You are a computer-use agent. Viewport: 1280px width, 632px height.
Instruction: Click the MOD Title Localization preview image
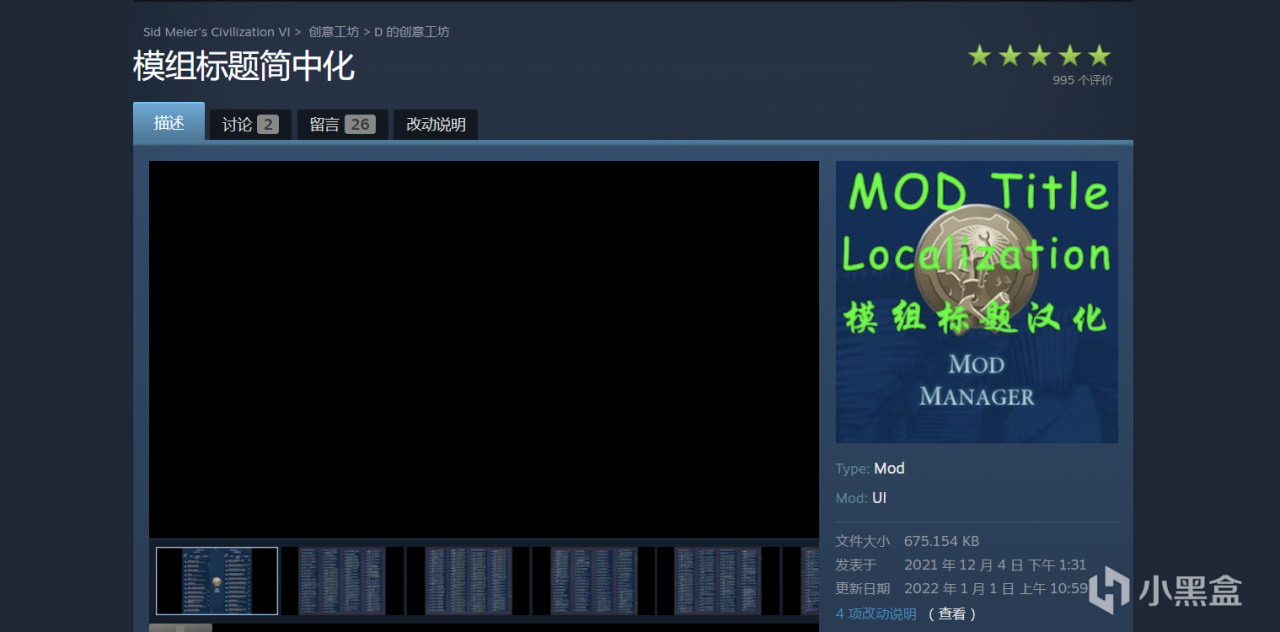(x=977, y=302)
